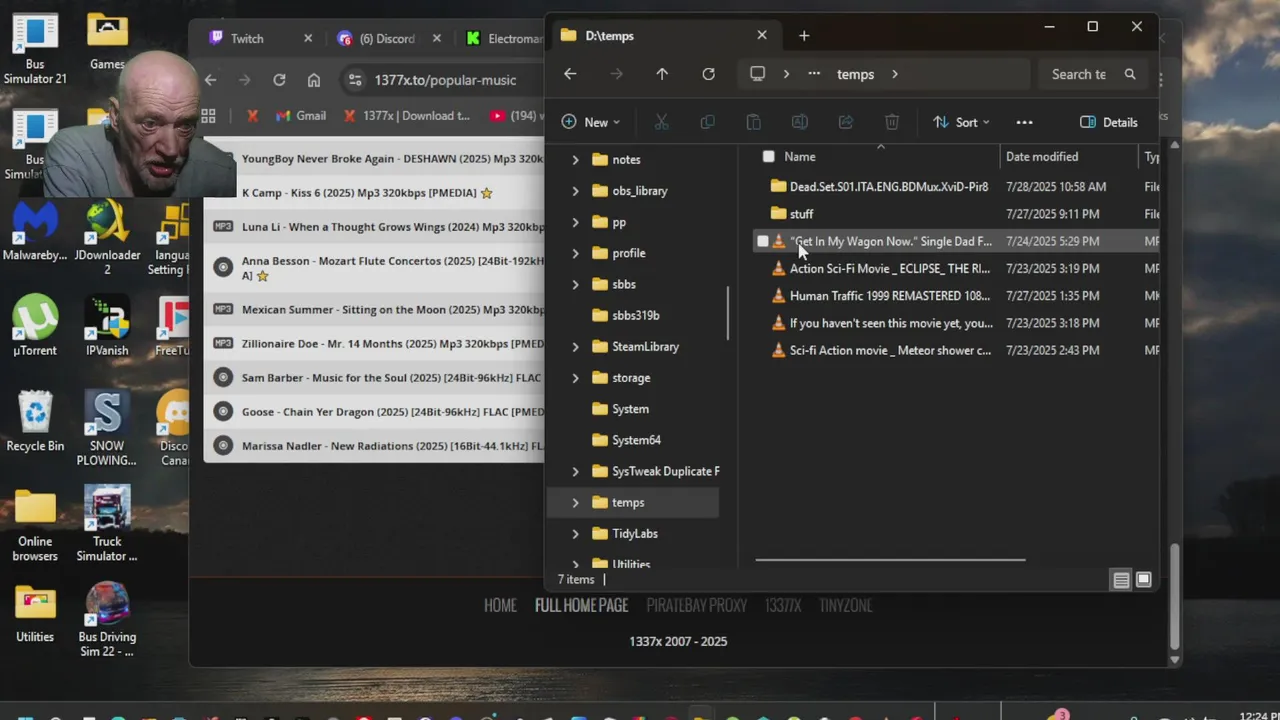Click the browser address bar 1377x.to/popular-music
This screenshot has height=720, width=1280.
coord(445,80)
